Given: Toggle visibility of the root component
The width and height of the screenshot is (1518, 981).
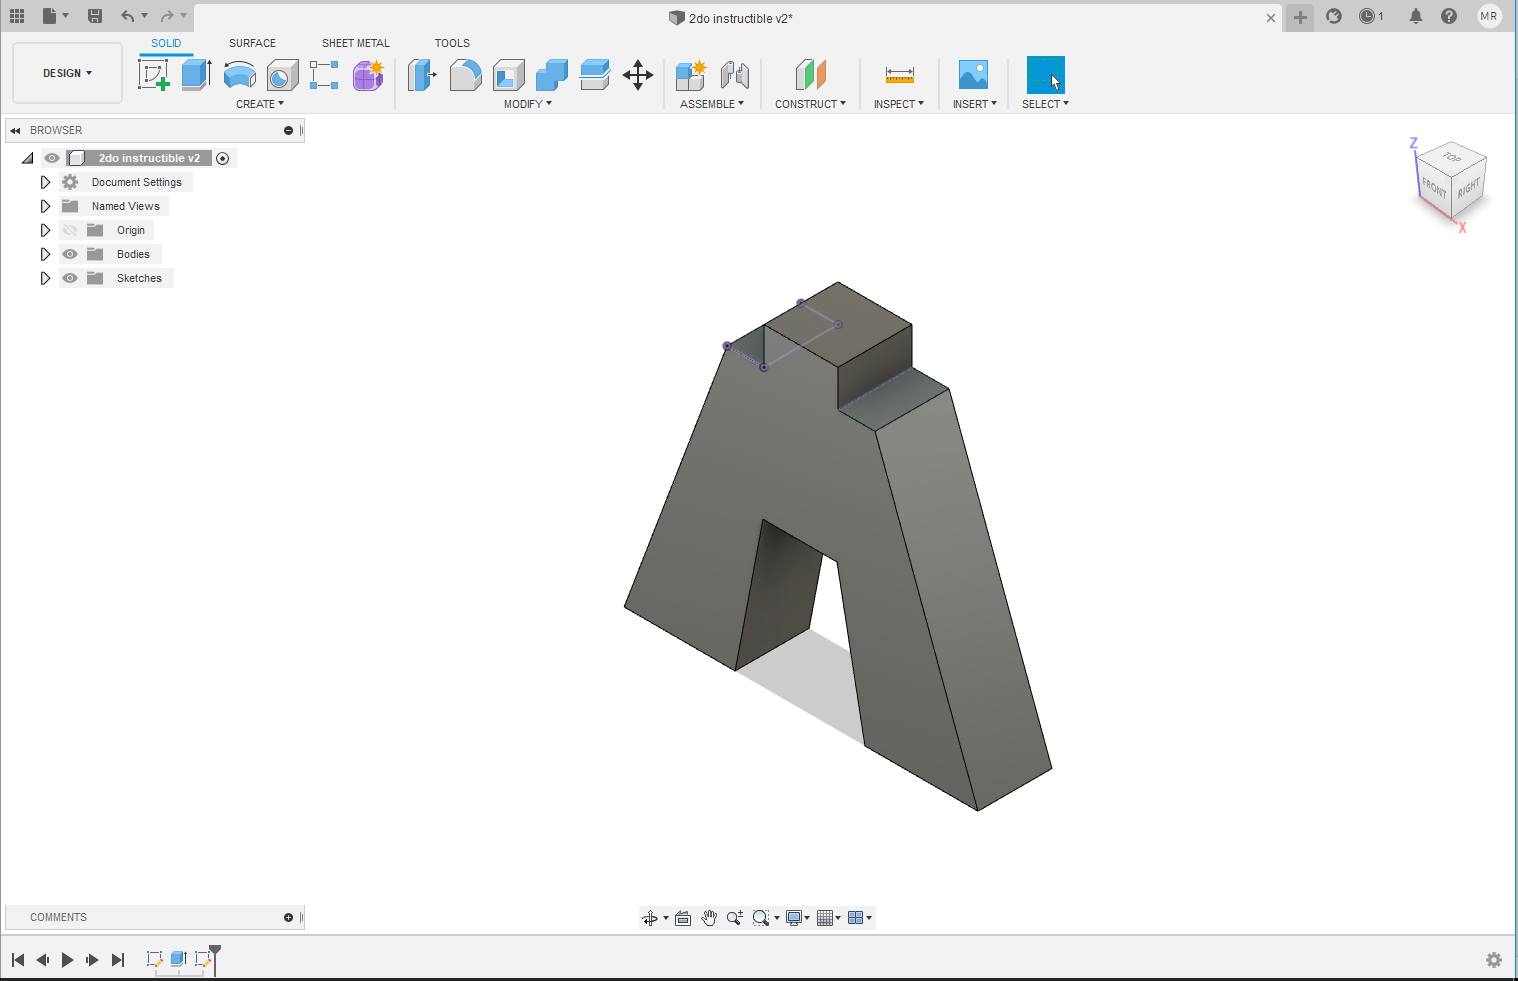Looking at the screenshot, I should click(x=52, y=158).
